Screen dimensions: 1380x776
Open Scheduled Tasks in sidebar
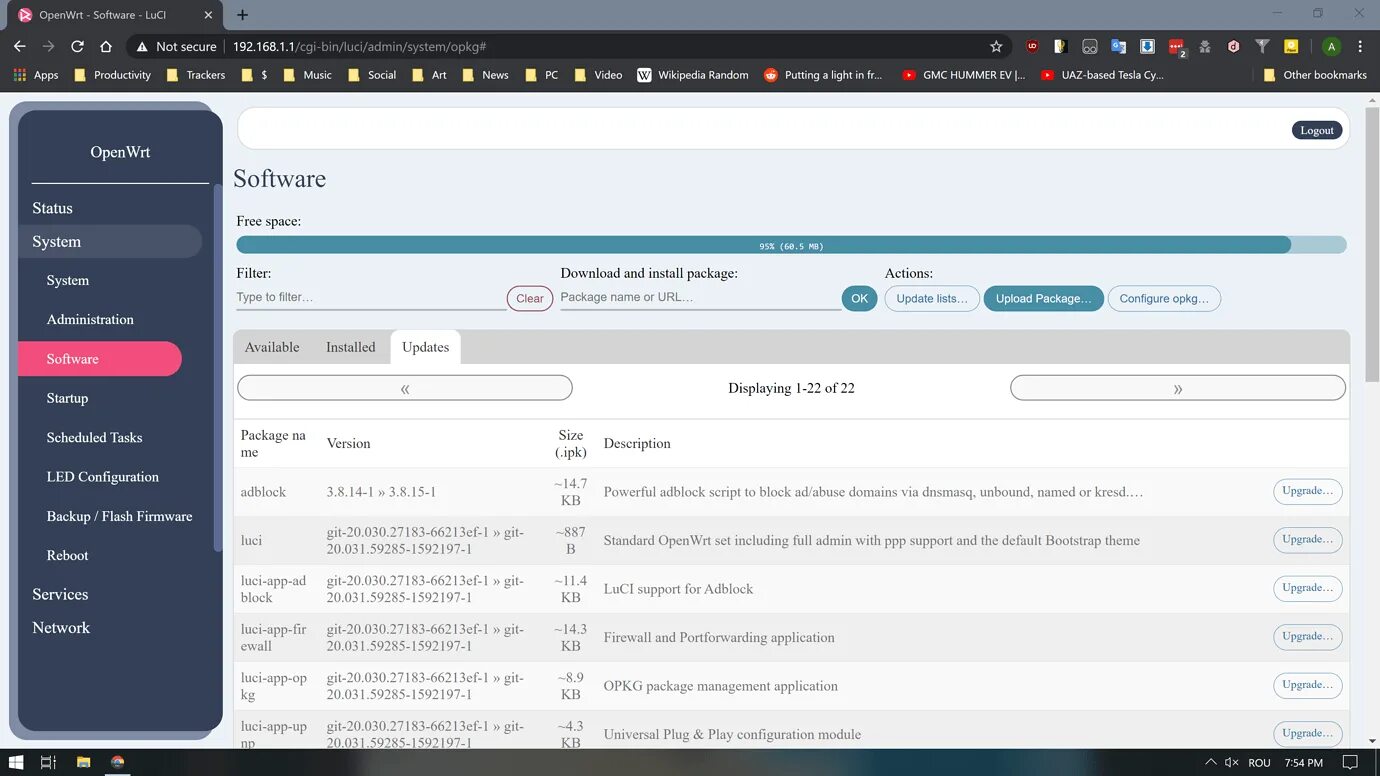coord(94,438)
